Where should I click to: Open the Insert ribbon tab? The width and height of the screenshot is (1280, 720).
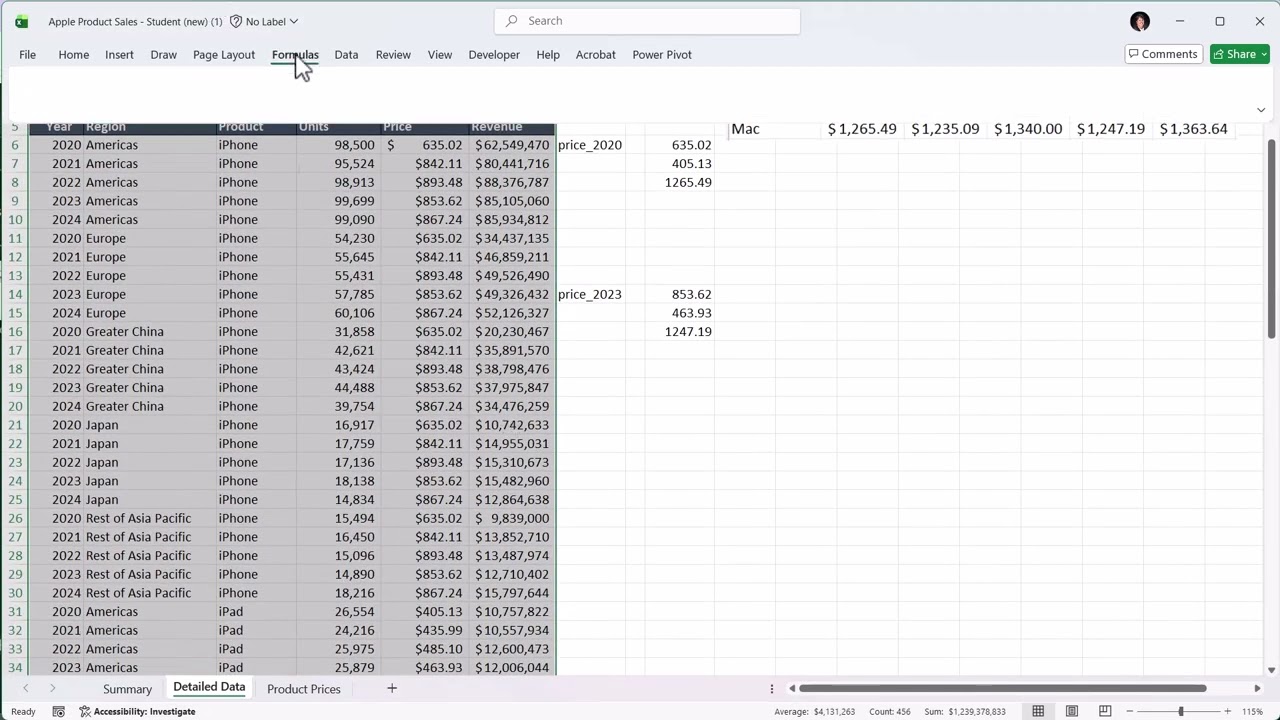(x=119, y=55)
